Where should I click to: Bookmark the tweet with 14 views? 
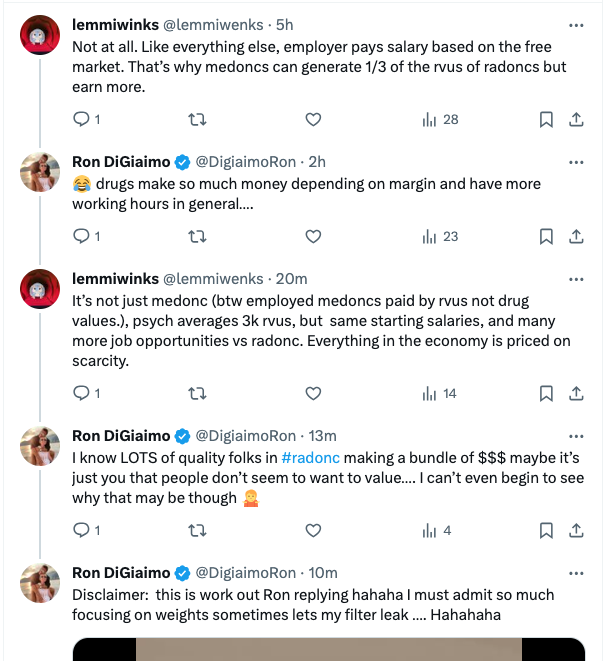click(x=546, y=394)
